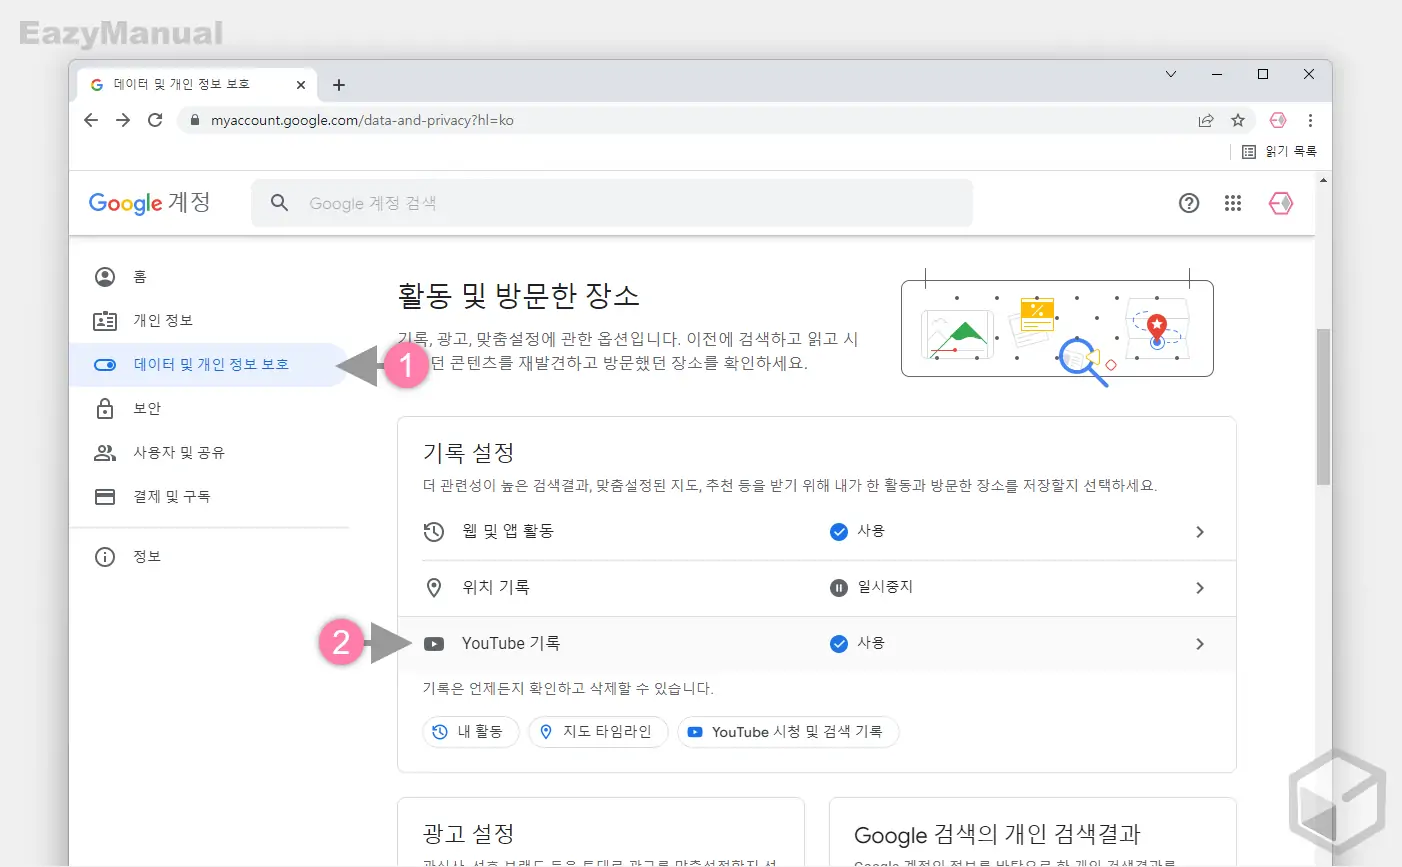Click 위치 기록 일시중지 status icon

[839, 588]
